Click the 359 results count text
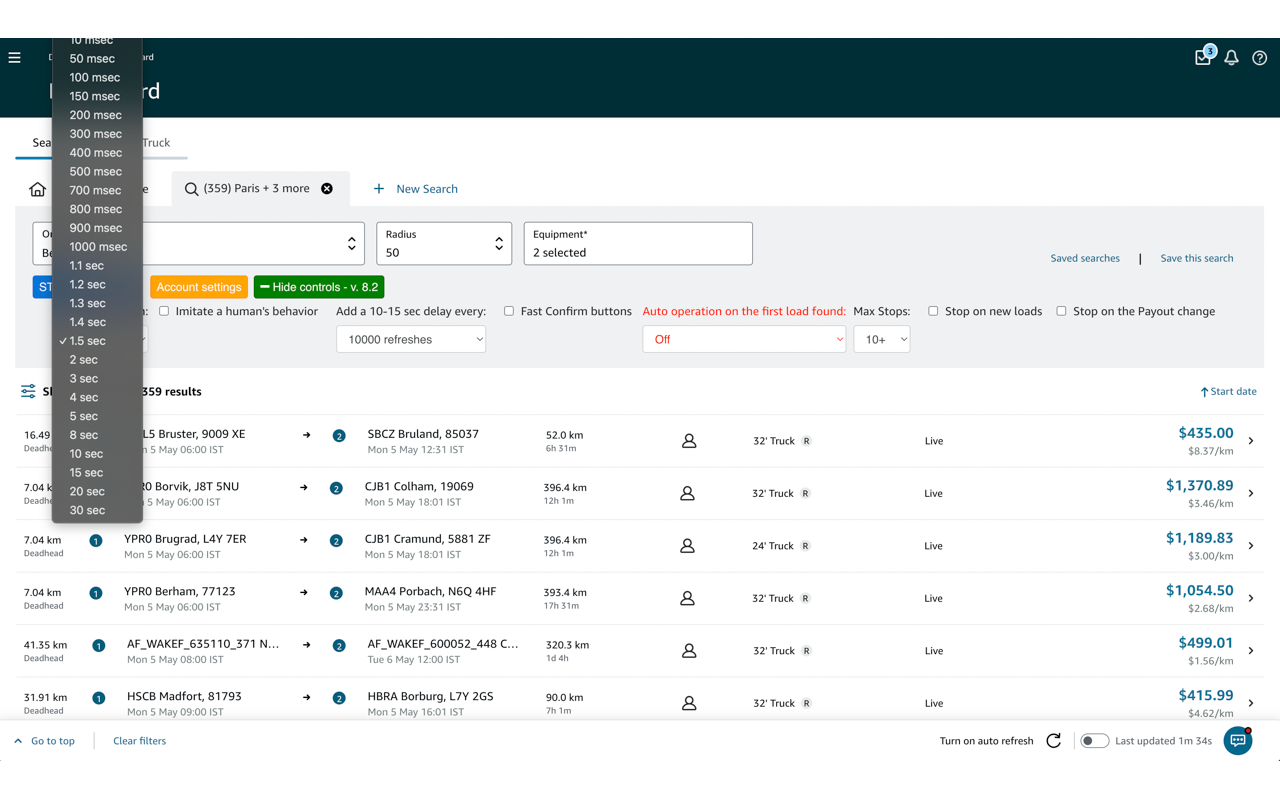The width and height of the screenshot is (1280, 800). point(171,391)
